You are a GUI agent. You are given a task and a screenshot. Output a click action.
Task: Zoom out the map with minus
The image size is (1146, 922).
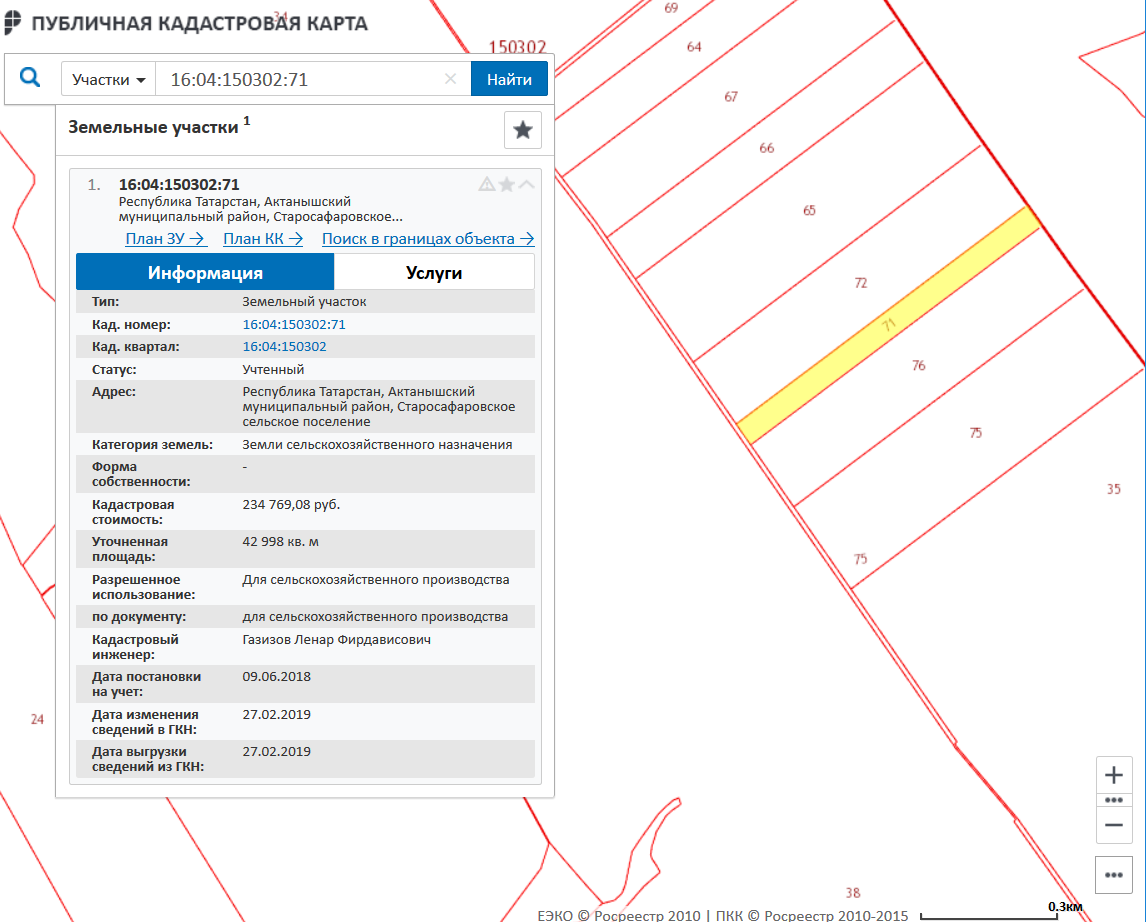click(x=1114, y=825)
